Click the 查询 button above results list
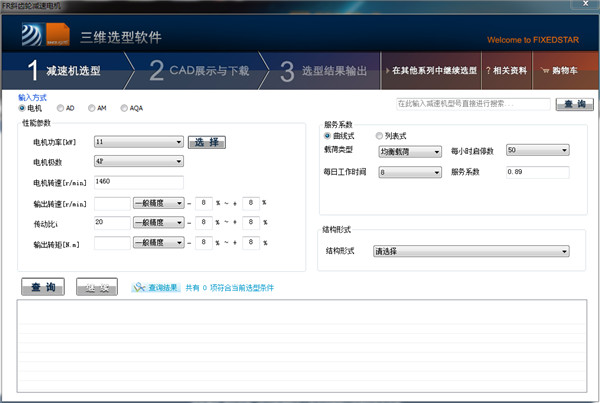Image resolution: width=600 pixels, height=403 pixels. [43, 287]
